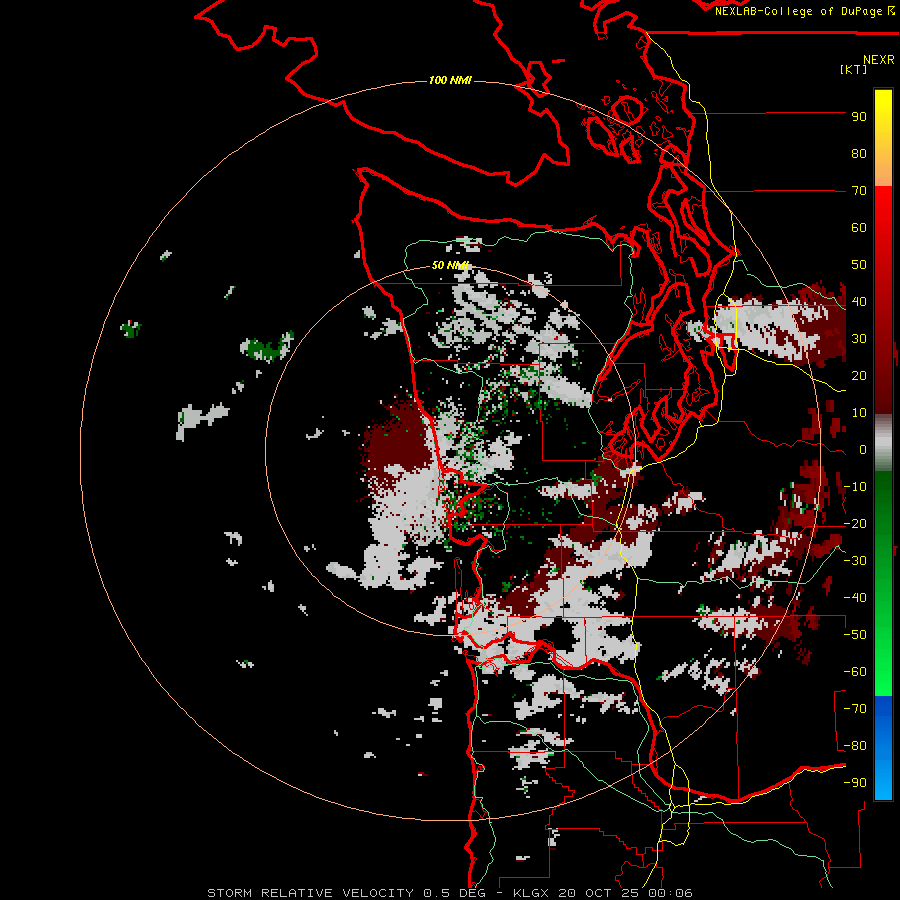Click the -50 value on the velocity scale
The width and height of the screenshot is (900, 900).
pyautogui.click(x=855, y=635)
